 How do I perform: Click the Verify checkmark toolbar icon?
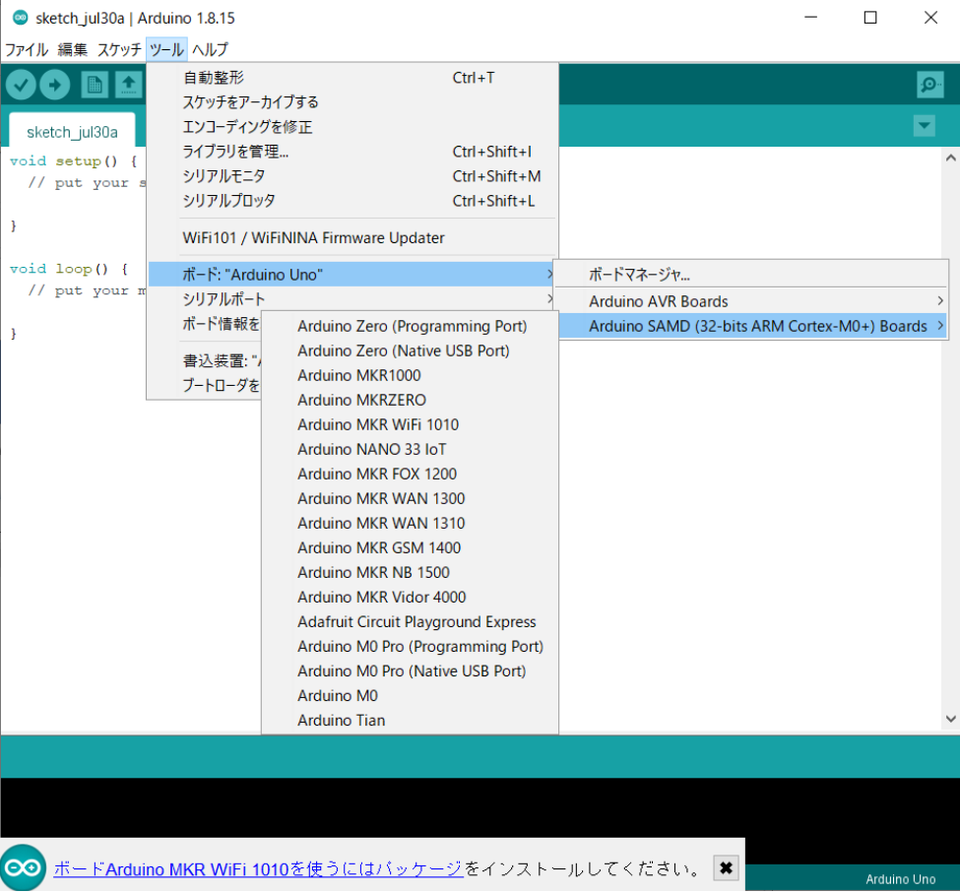(x=21, y=85)
